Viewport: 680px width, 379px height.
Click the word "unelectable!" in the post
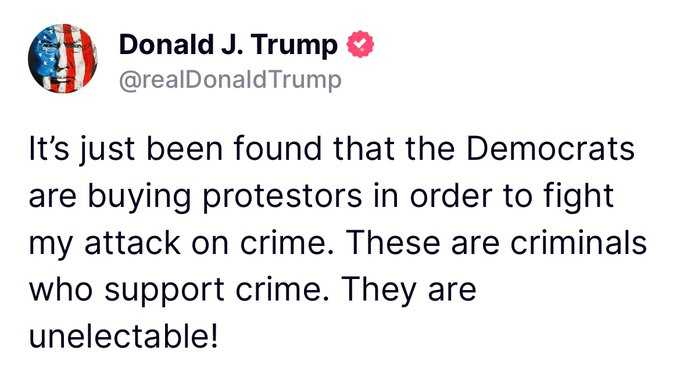(123, 337)
